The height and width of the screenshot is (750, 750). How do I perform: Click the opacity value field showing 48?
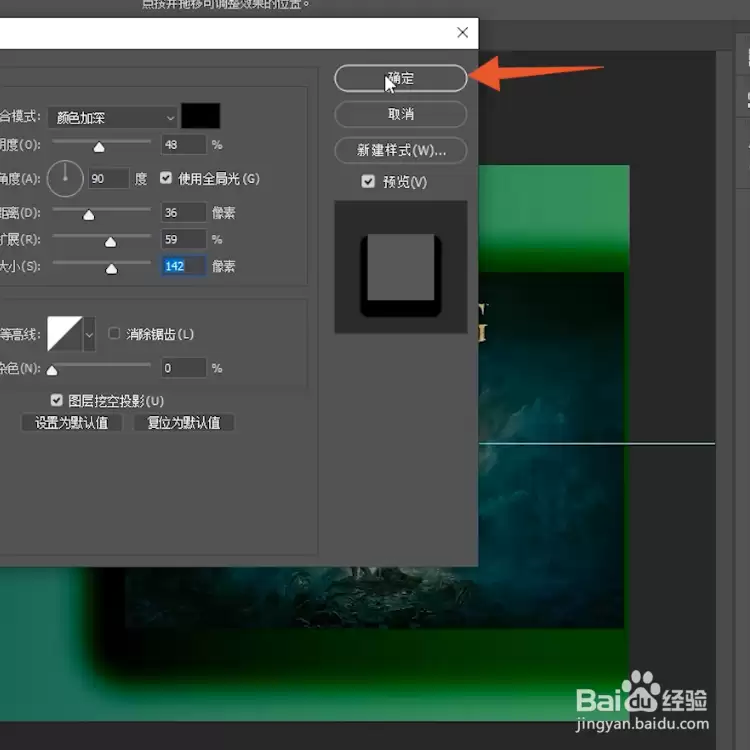tap(184, 144)
